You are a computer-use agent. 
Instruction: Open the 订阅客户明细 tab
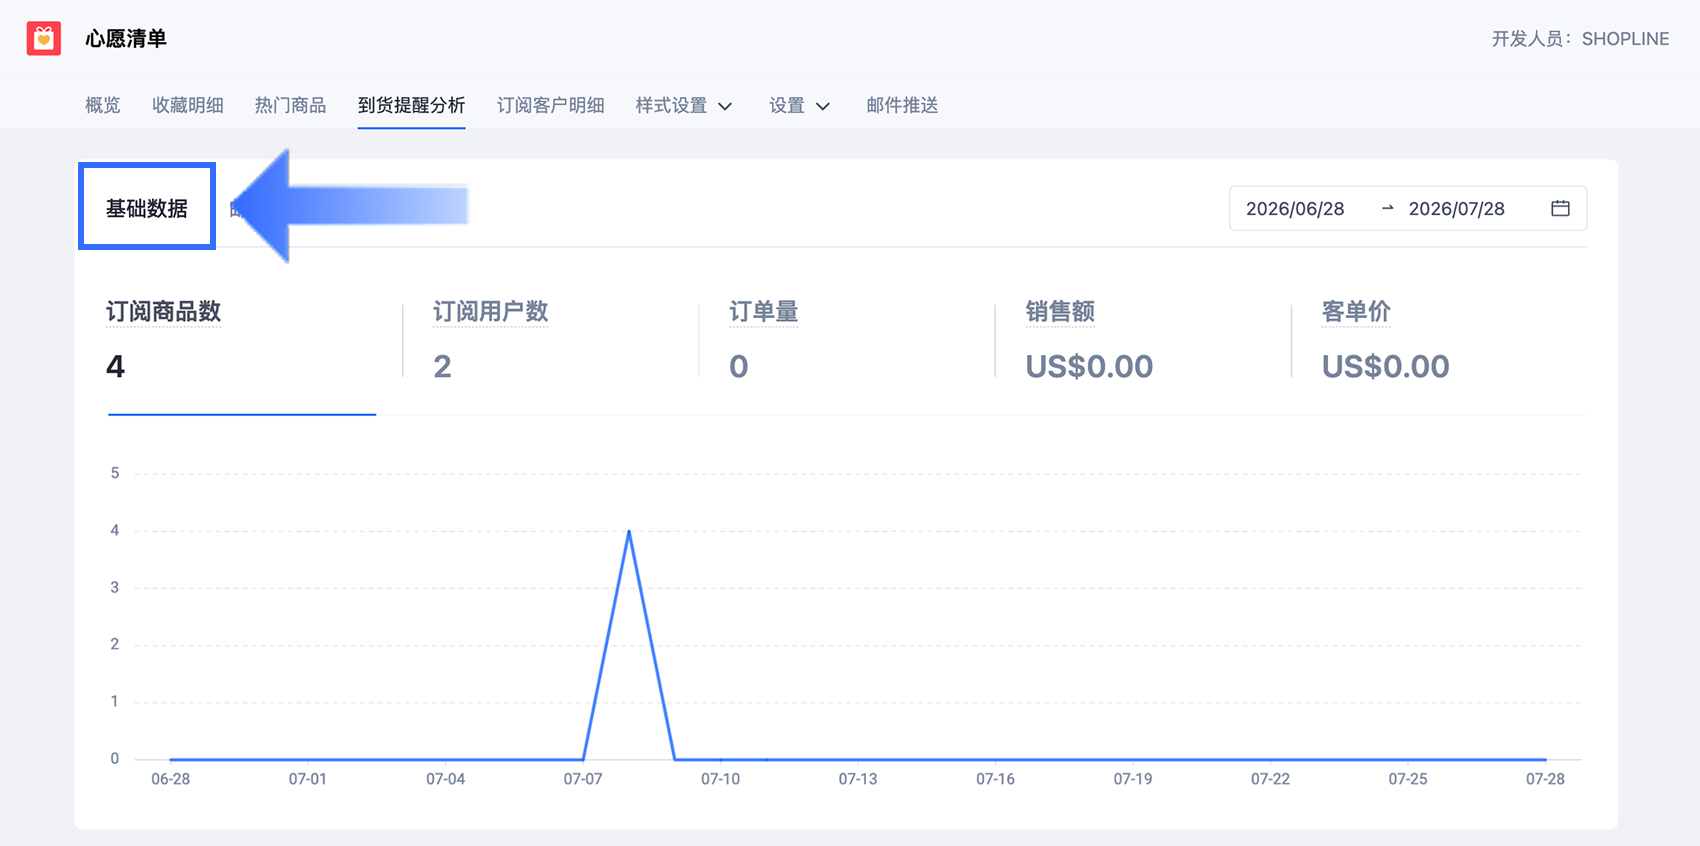[550, 105]
